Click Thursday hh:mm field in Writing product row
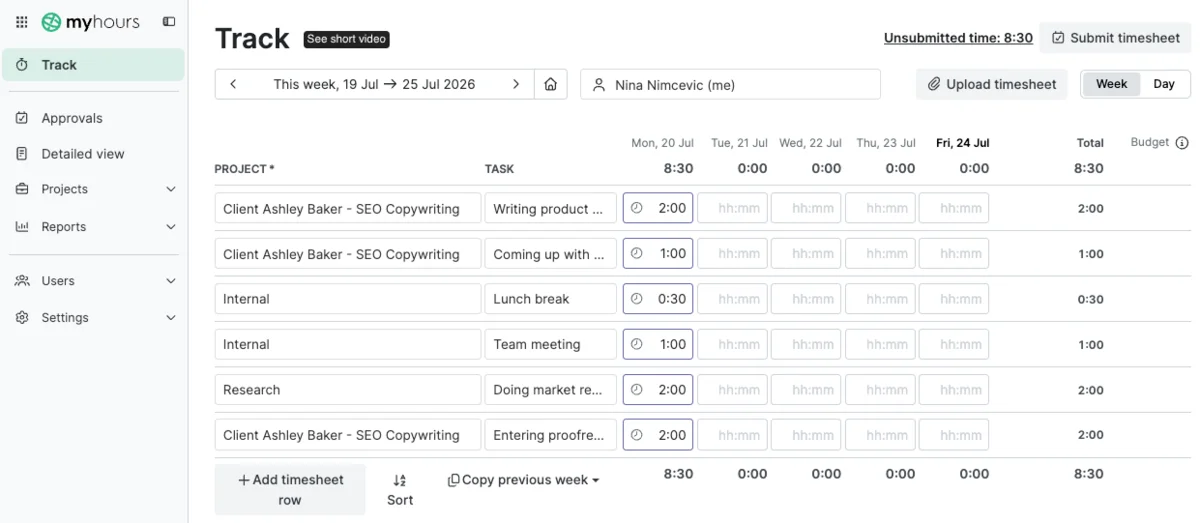The width and height of the screenshot is (1200, 523). [x=880, y=209]
